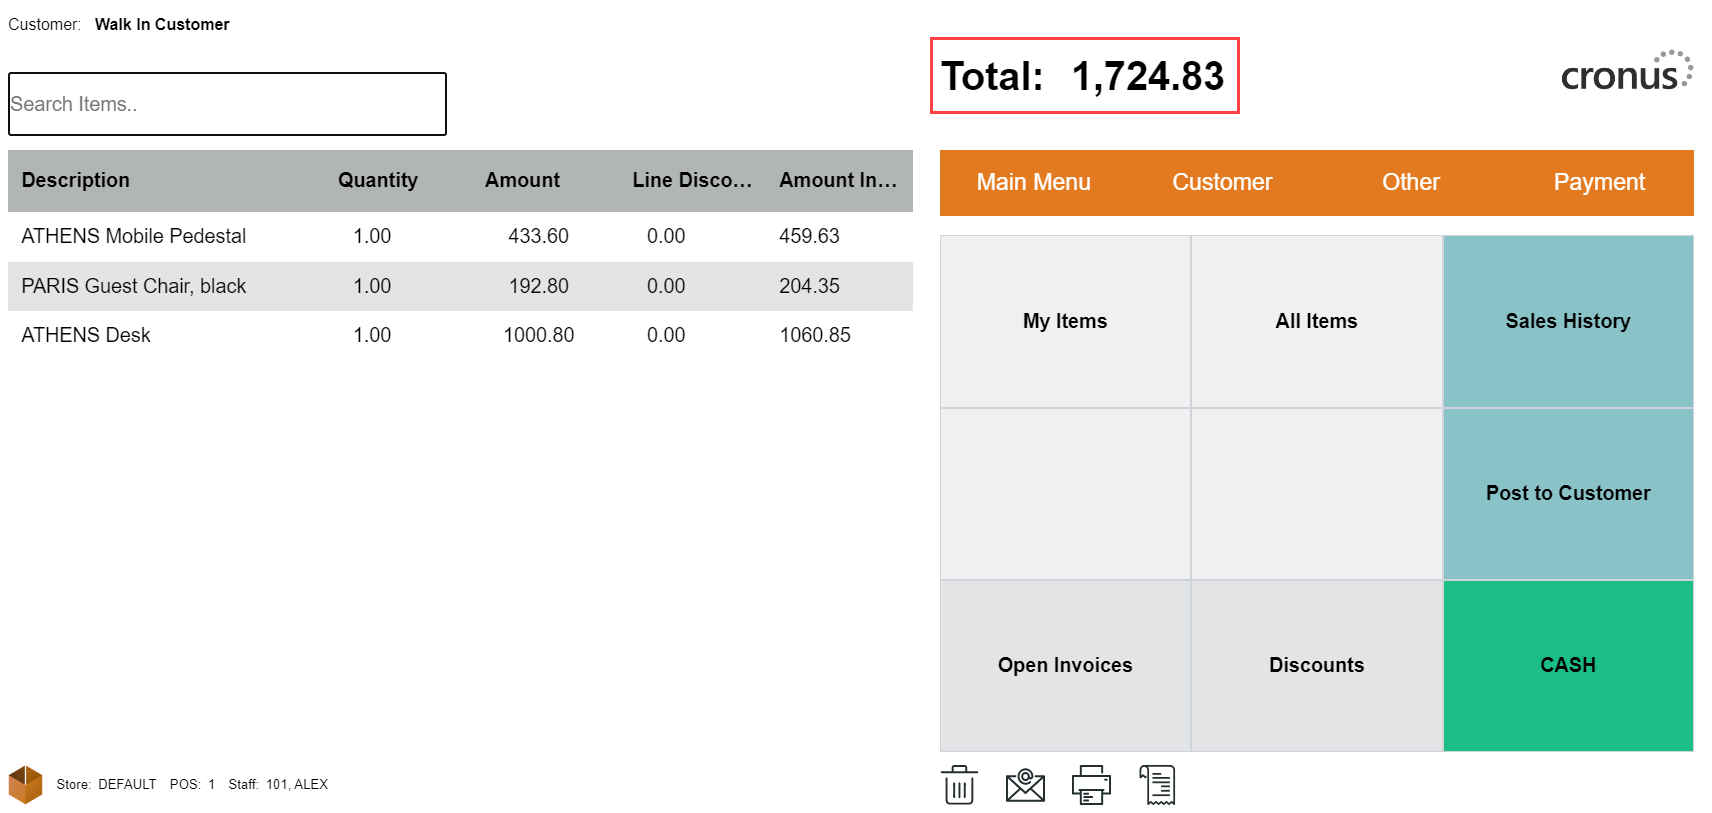
Task: Open My Items list
Action: point(1065,321)
